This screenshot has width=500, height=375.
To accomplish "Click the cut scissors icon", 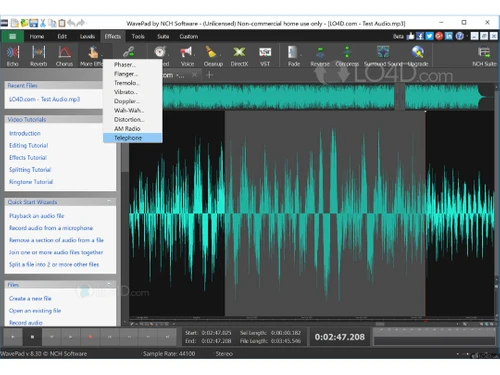I will pos(43,23).
